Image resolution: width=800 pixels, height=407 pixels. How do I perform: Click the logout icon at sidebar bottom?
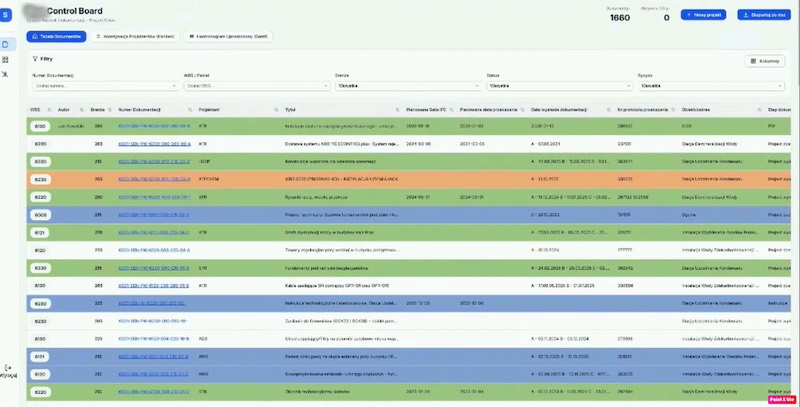6,369
